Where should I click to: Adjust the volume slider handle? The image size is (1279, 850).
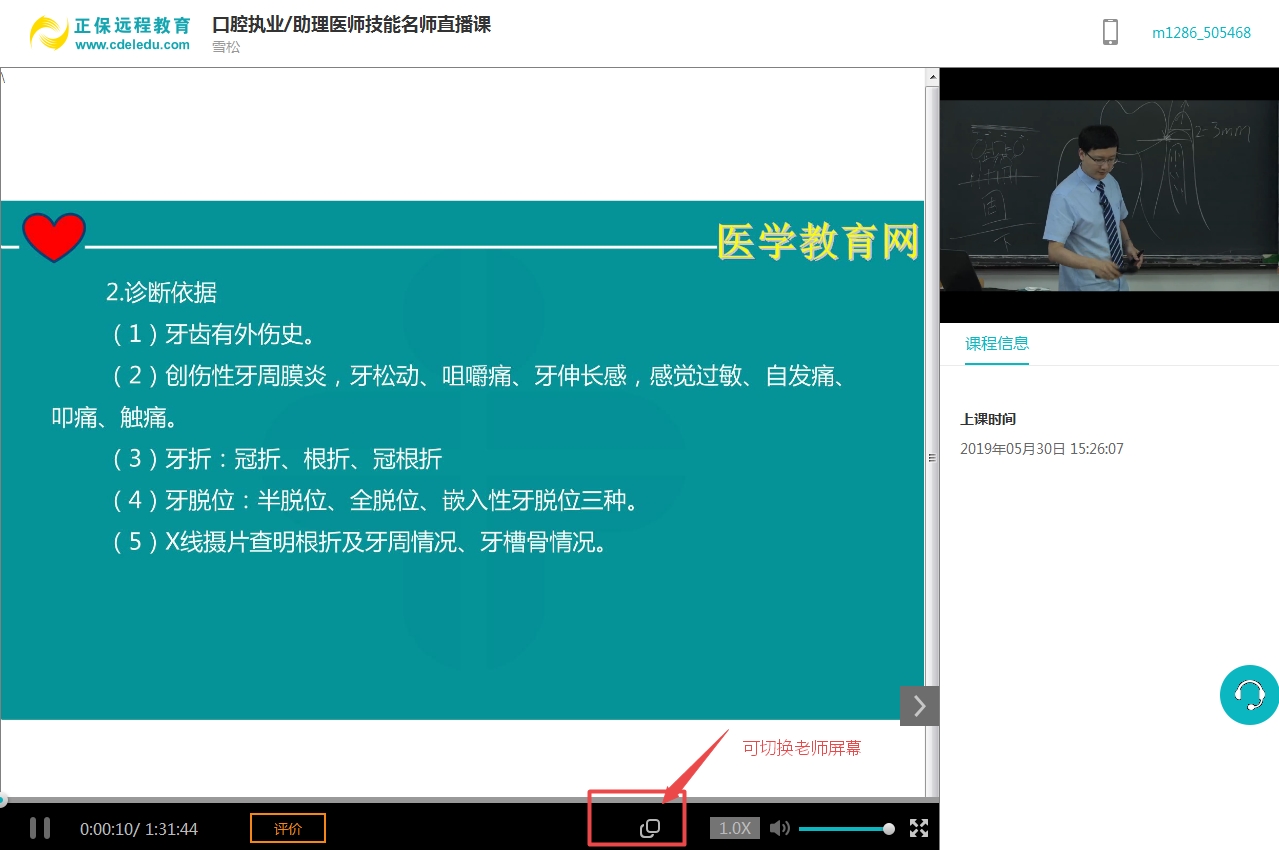click(889, 828)
